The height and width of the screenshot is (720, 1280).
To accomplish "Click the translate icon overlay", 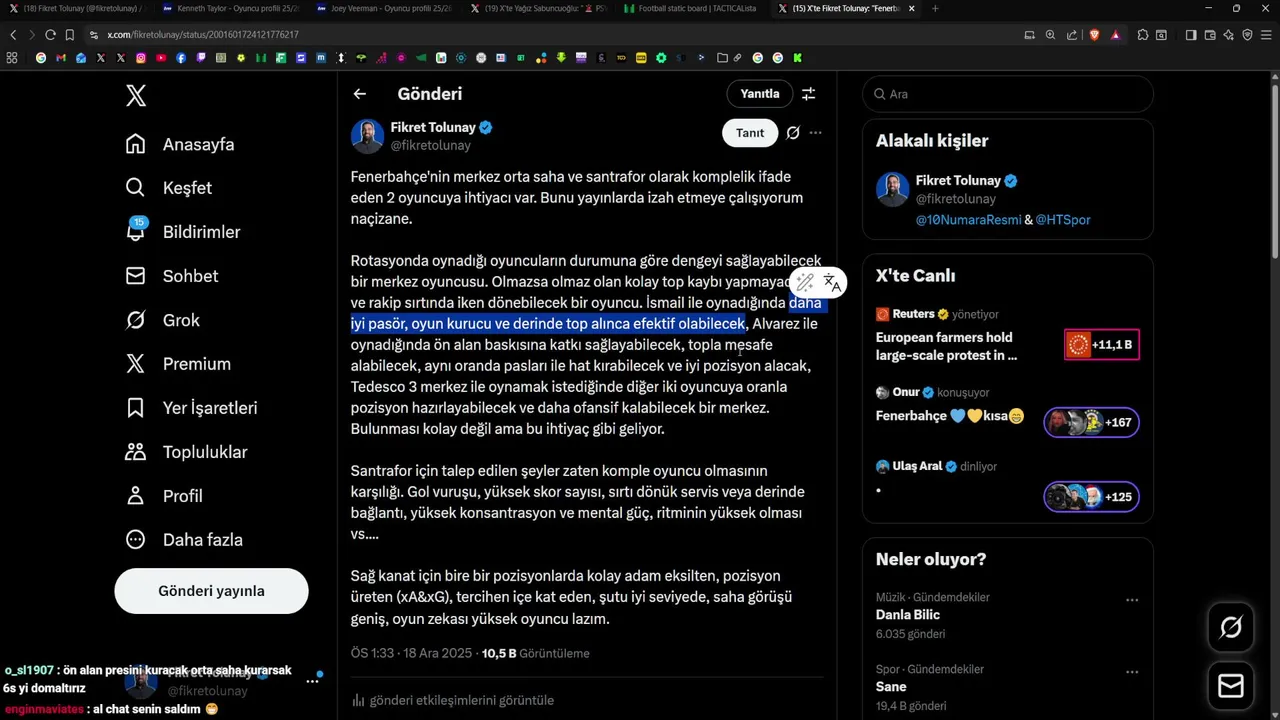I will (832, 283).
